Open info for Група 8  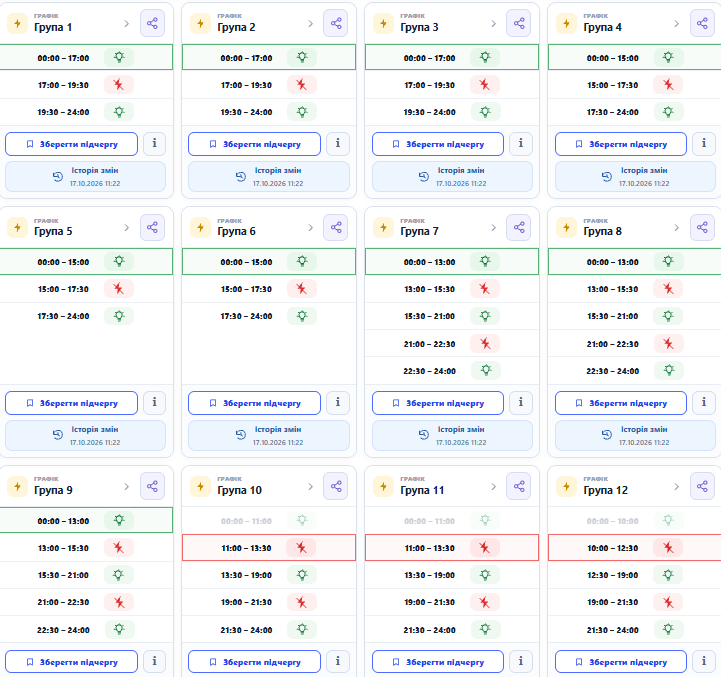pos(704,403)
